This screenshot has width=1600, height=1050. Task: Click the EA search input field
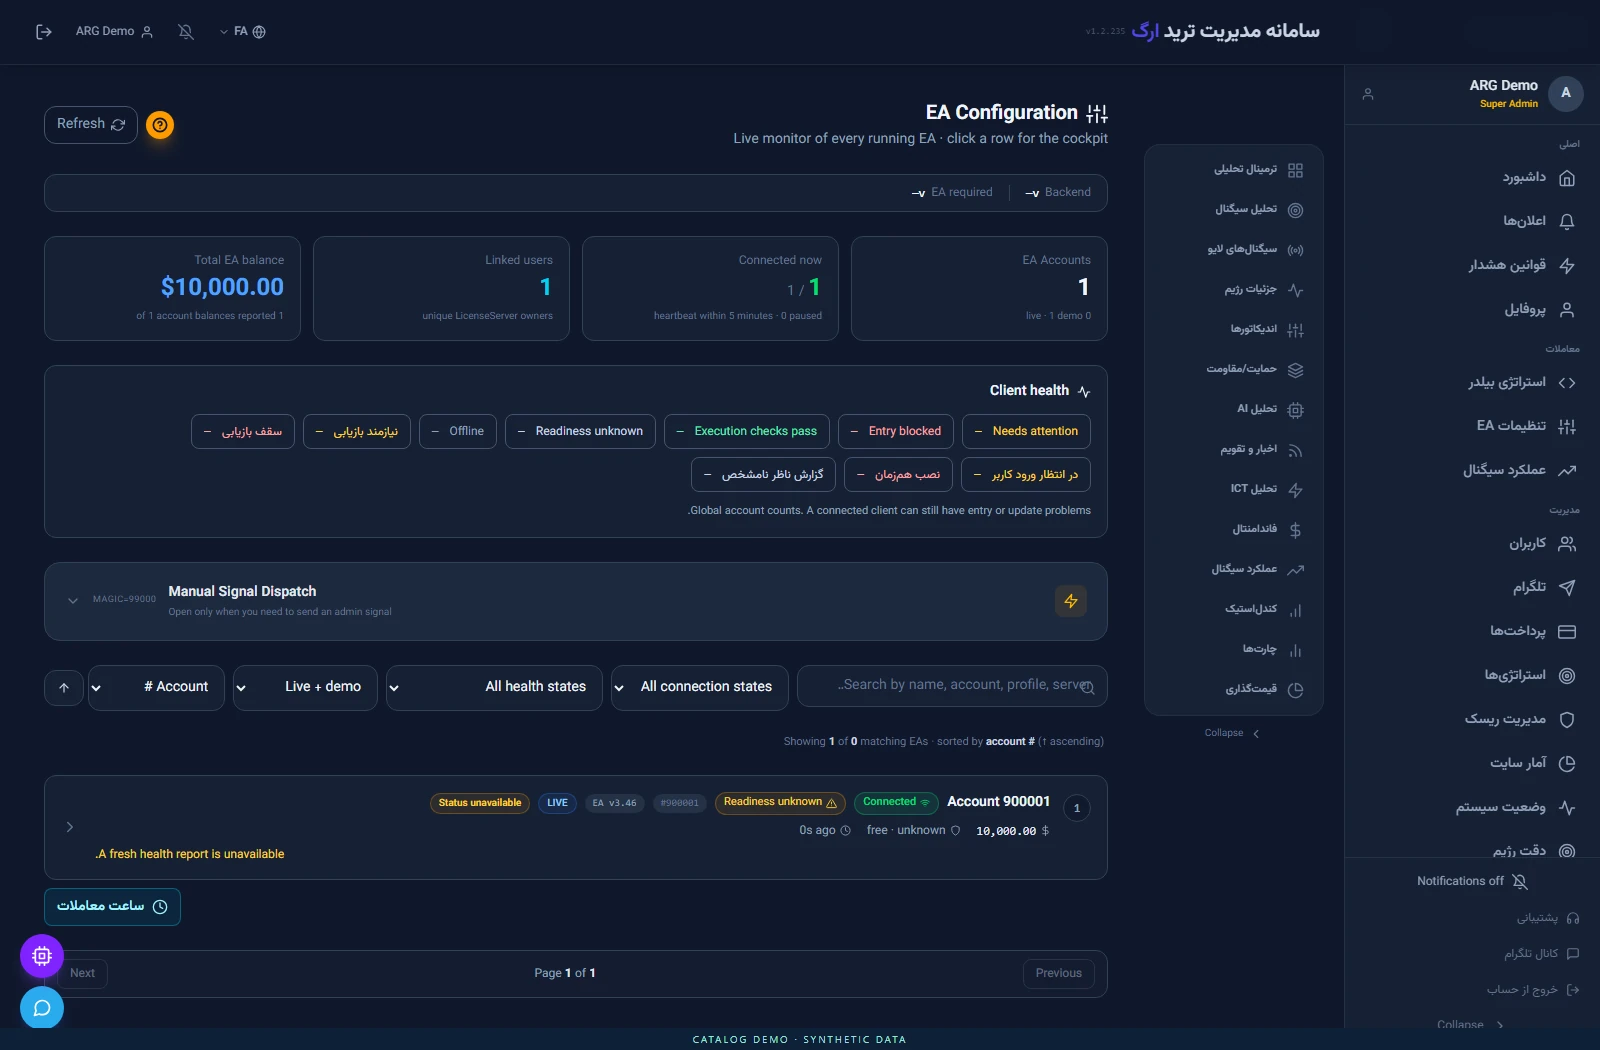(952, 686)
